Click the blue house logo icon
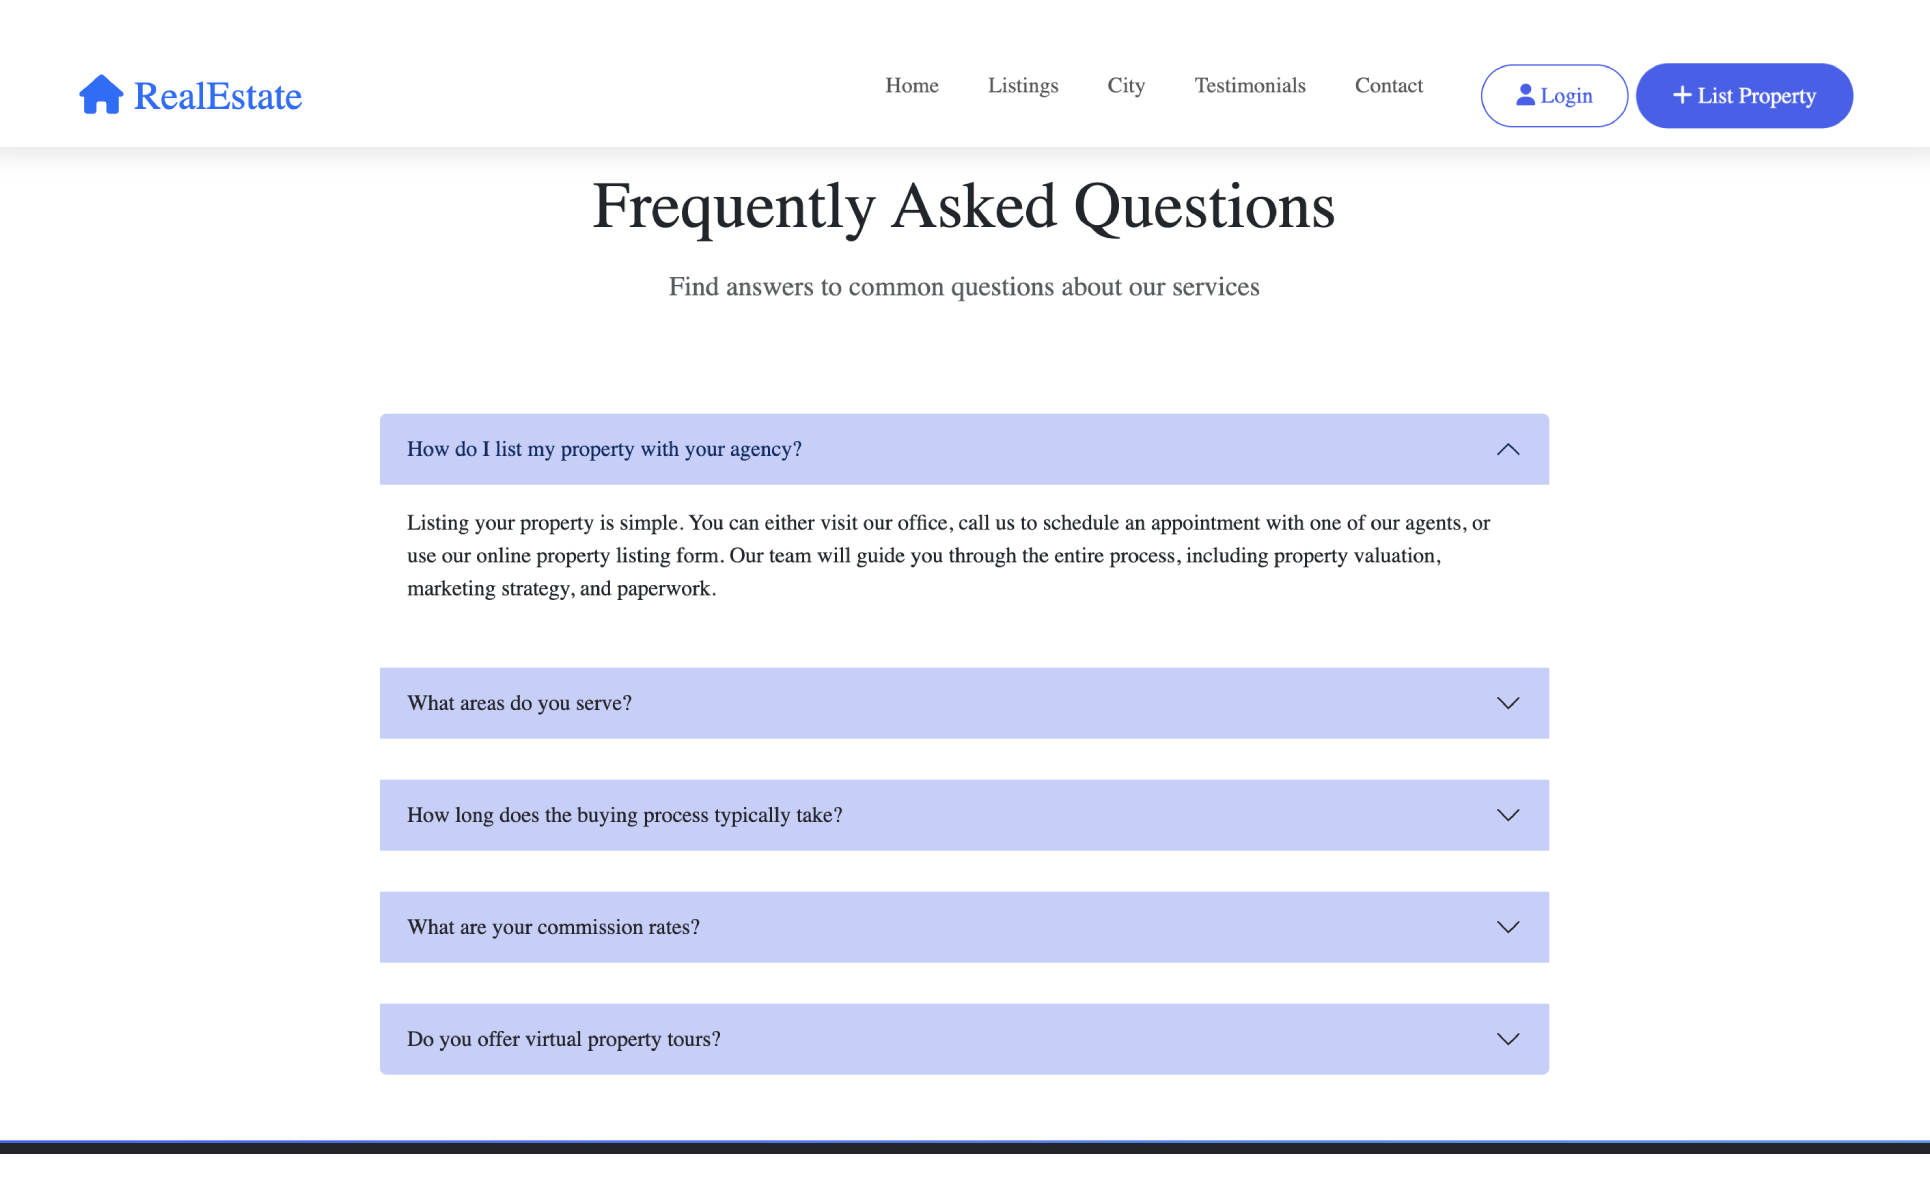 [101, 95]
